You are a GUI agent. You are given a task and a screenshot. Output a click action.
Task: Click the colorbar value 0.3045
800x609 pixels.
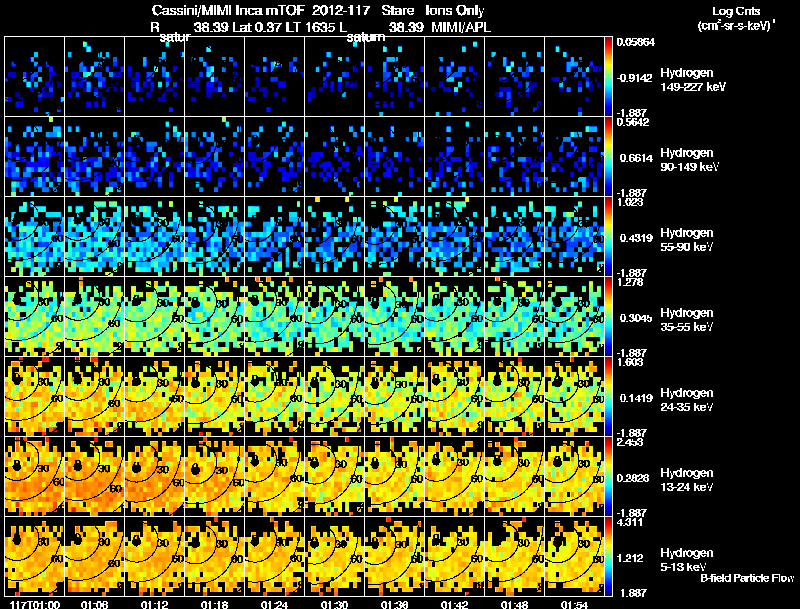636,318
